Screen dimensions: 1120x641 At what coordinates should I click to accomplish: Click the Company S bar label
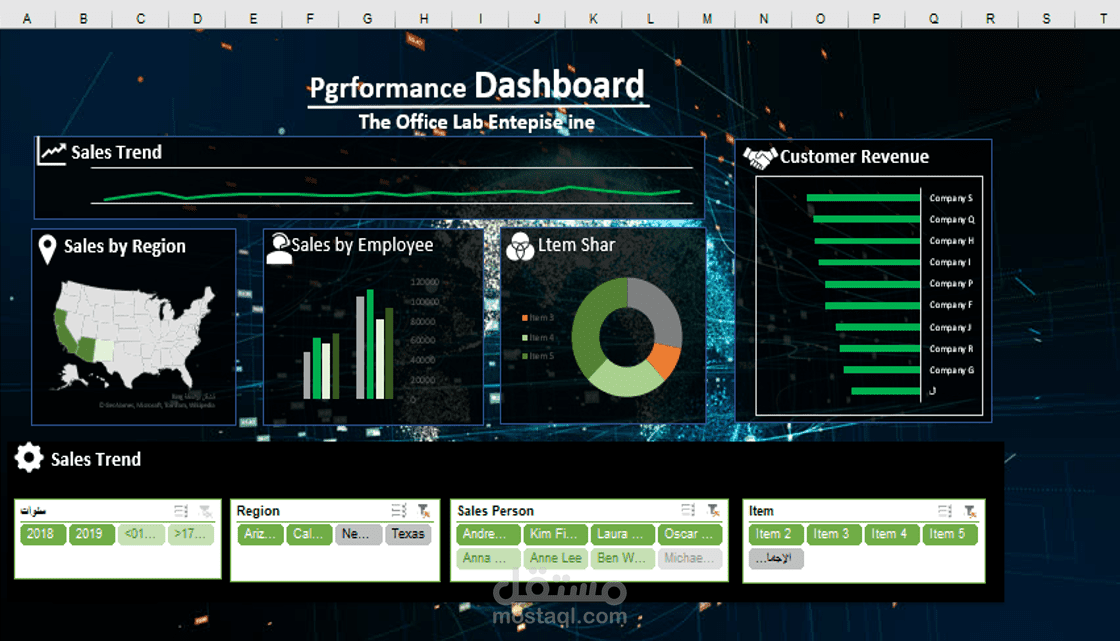point(951,198)
